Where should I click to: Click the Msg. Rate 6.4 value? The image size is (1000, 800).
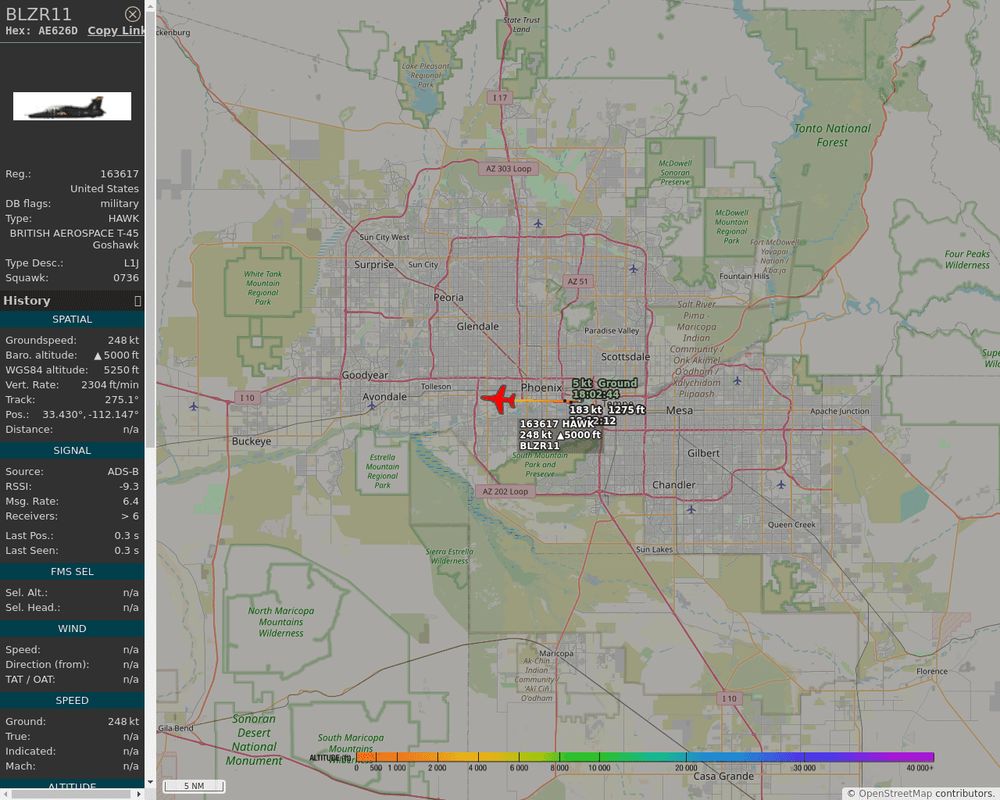click(x=131, y=501)
